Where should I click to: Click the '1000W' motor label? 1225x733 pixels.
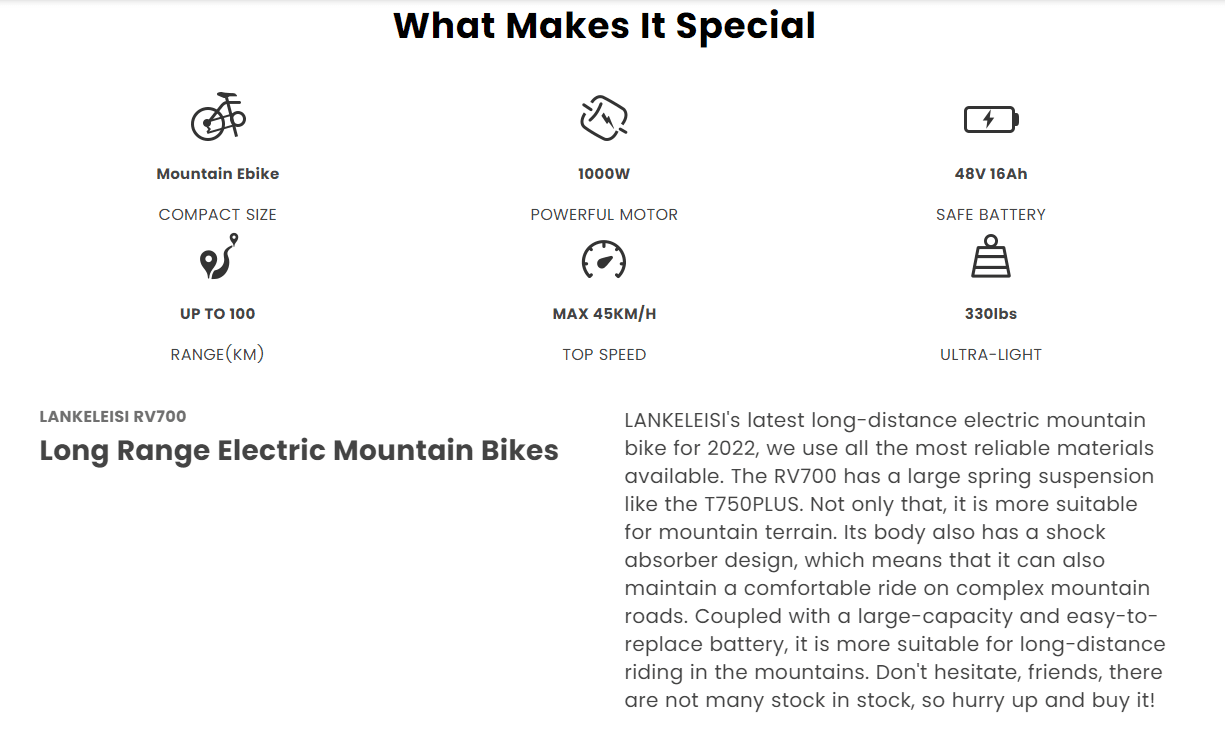604,174
